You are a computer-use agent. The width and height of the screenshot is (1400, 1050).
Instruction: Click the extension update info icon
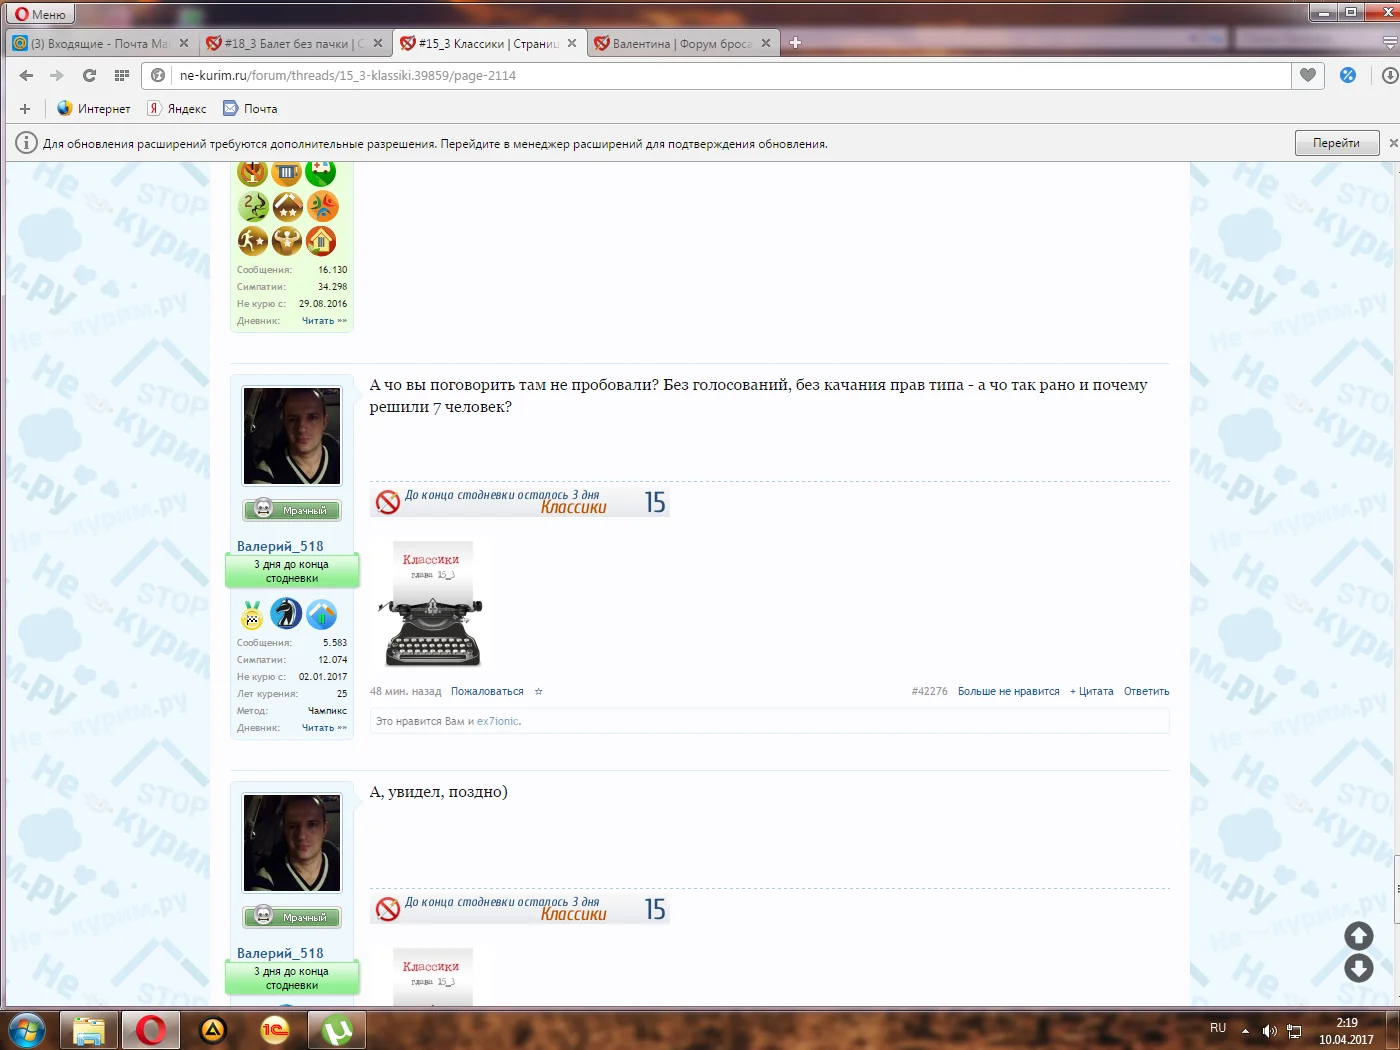pyautogui.click(x=26, y=143)
